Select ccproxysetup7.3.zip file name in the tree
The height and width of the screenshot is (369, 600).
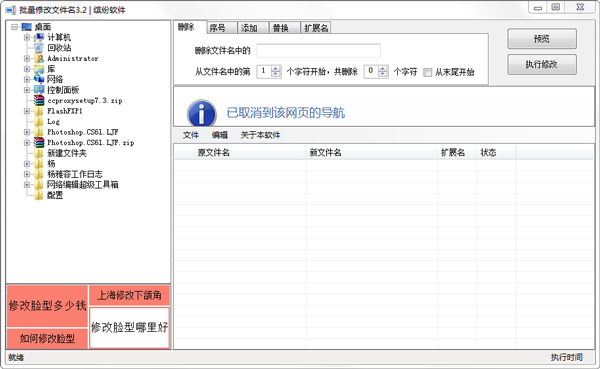point(85,101)
